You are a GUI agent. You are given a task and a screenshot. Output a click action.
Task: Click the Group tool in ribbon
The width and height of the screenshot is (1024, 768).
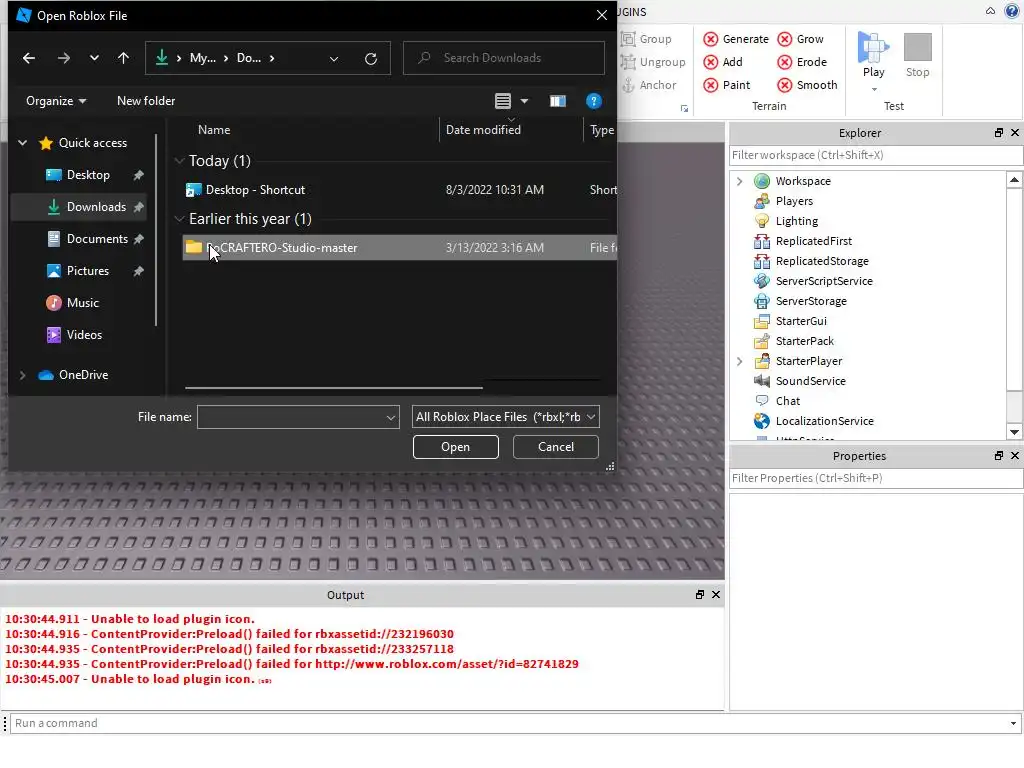(x=647, y=39)
